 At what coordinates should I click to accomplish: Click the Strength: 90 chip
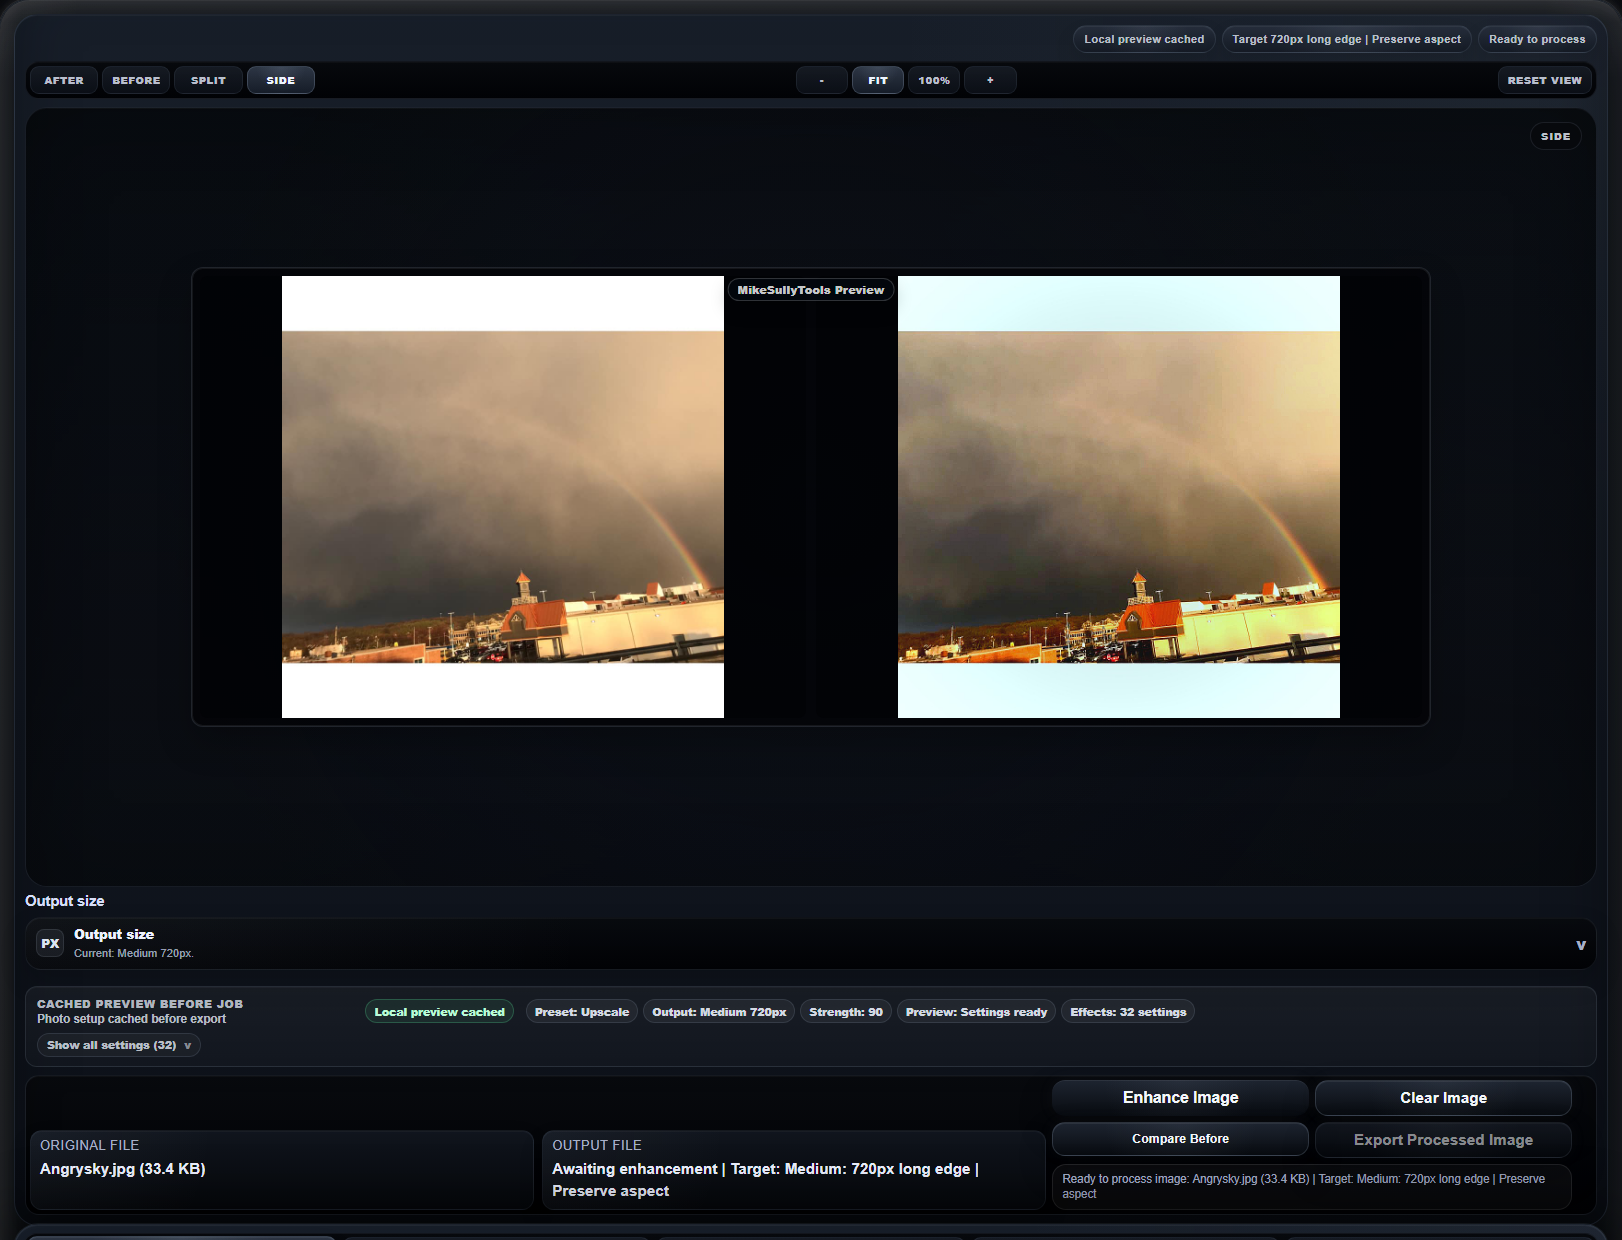(846, 1012)
